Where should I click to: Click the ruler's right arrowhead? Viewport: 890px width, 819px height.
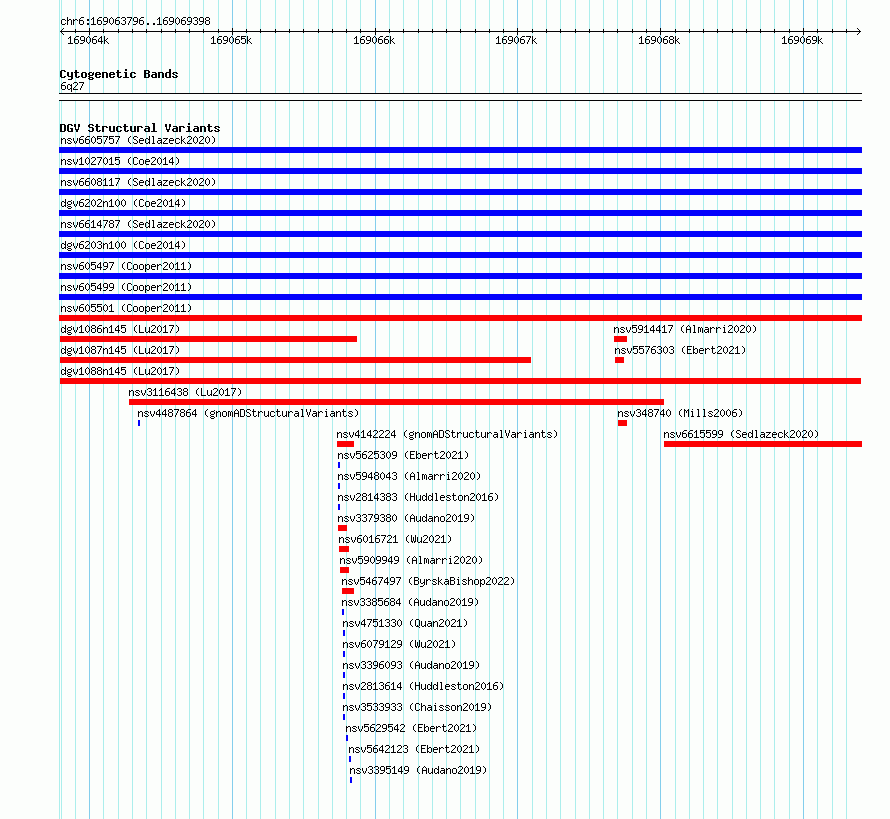click(859, 32)
